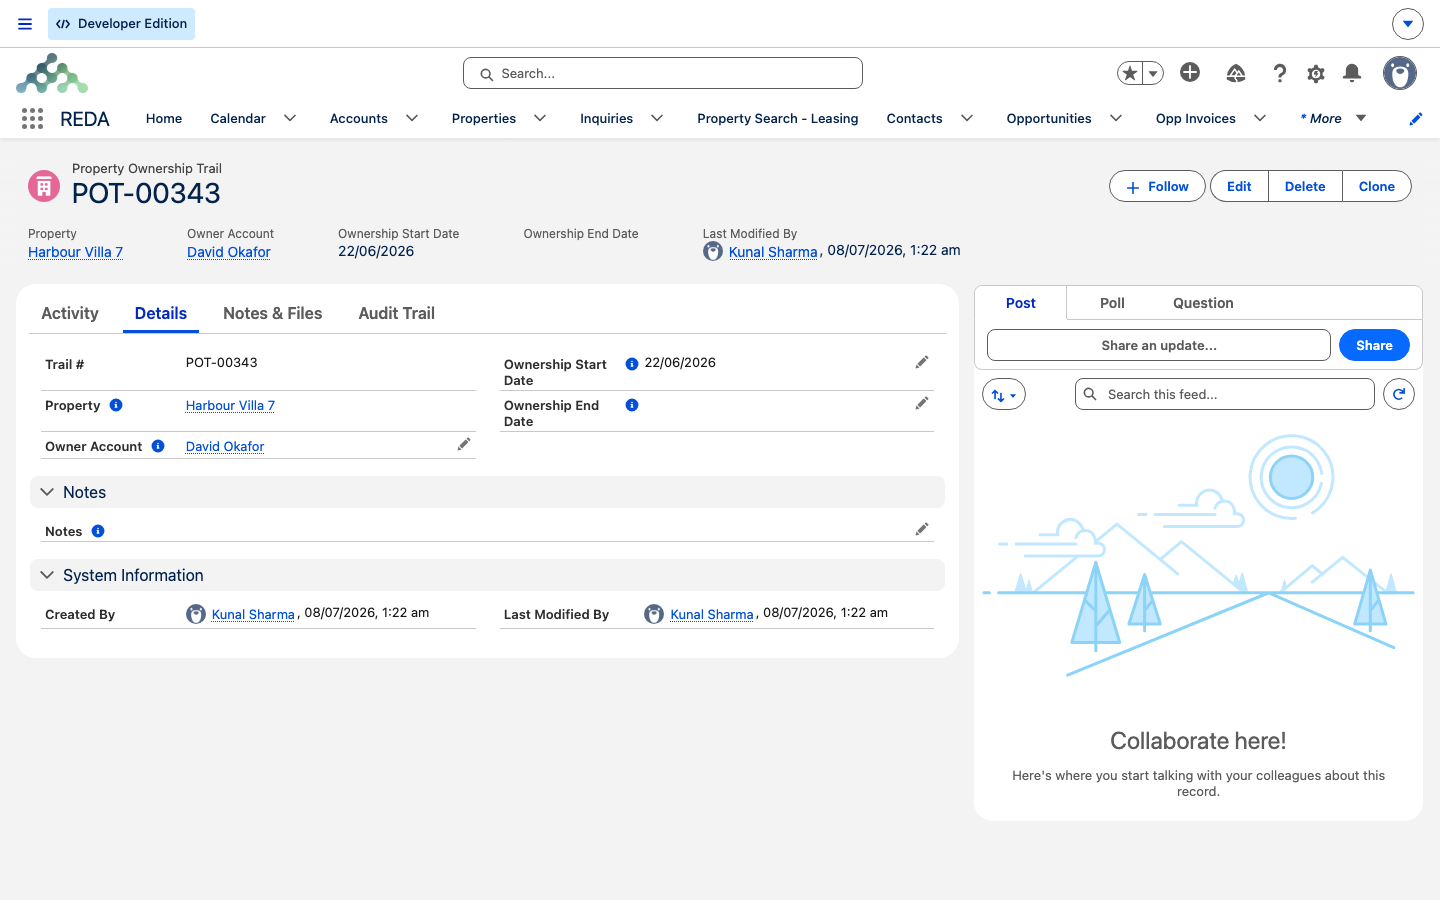
Task: Edit the Notes field with pencil icon
Action: coord(922,529)
